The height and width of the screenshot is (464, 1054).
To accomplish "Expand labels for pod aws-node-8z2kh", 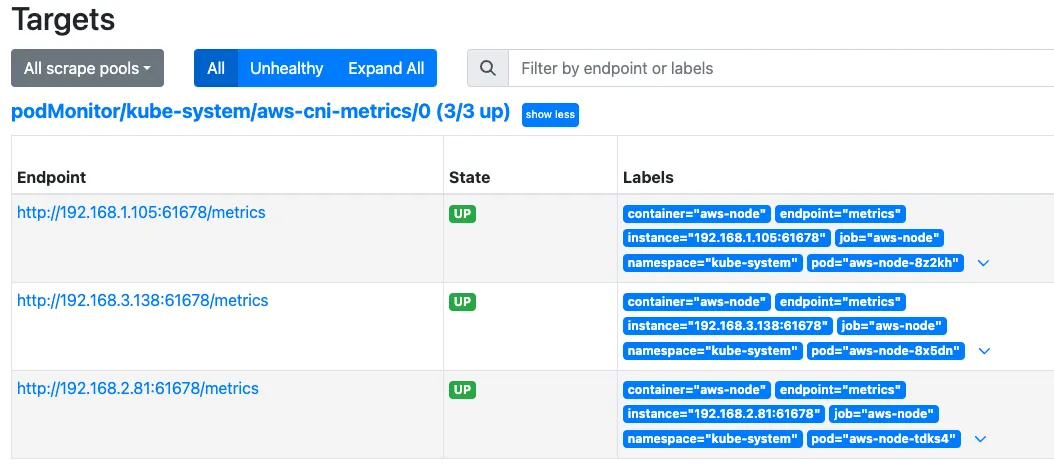I will [x=983, y=263].
